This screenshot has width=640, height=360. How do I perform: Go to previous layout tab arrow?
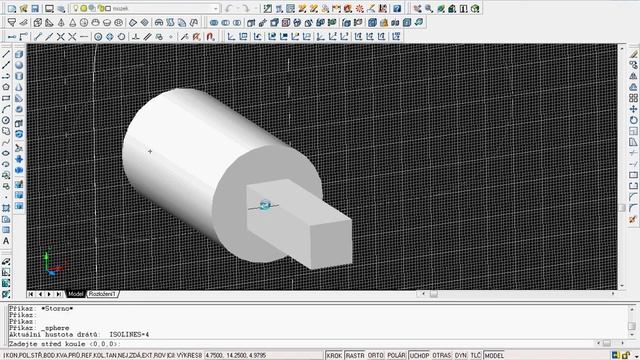(x=40, y=294)
